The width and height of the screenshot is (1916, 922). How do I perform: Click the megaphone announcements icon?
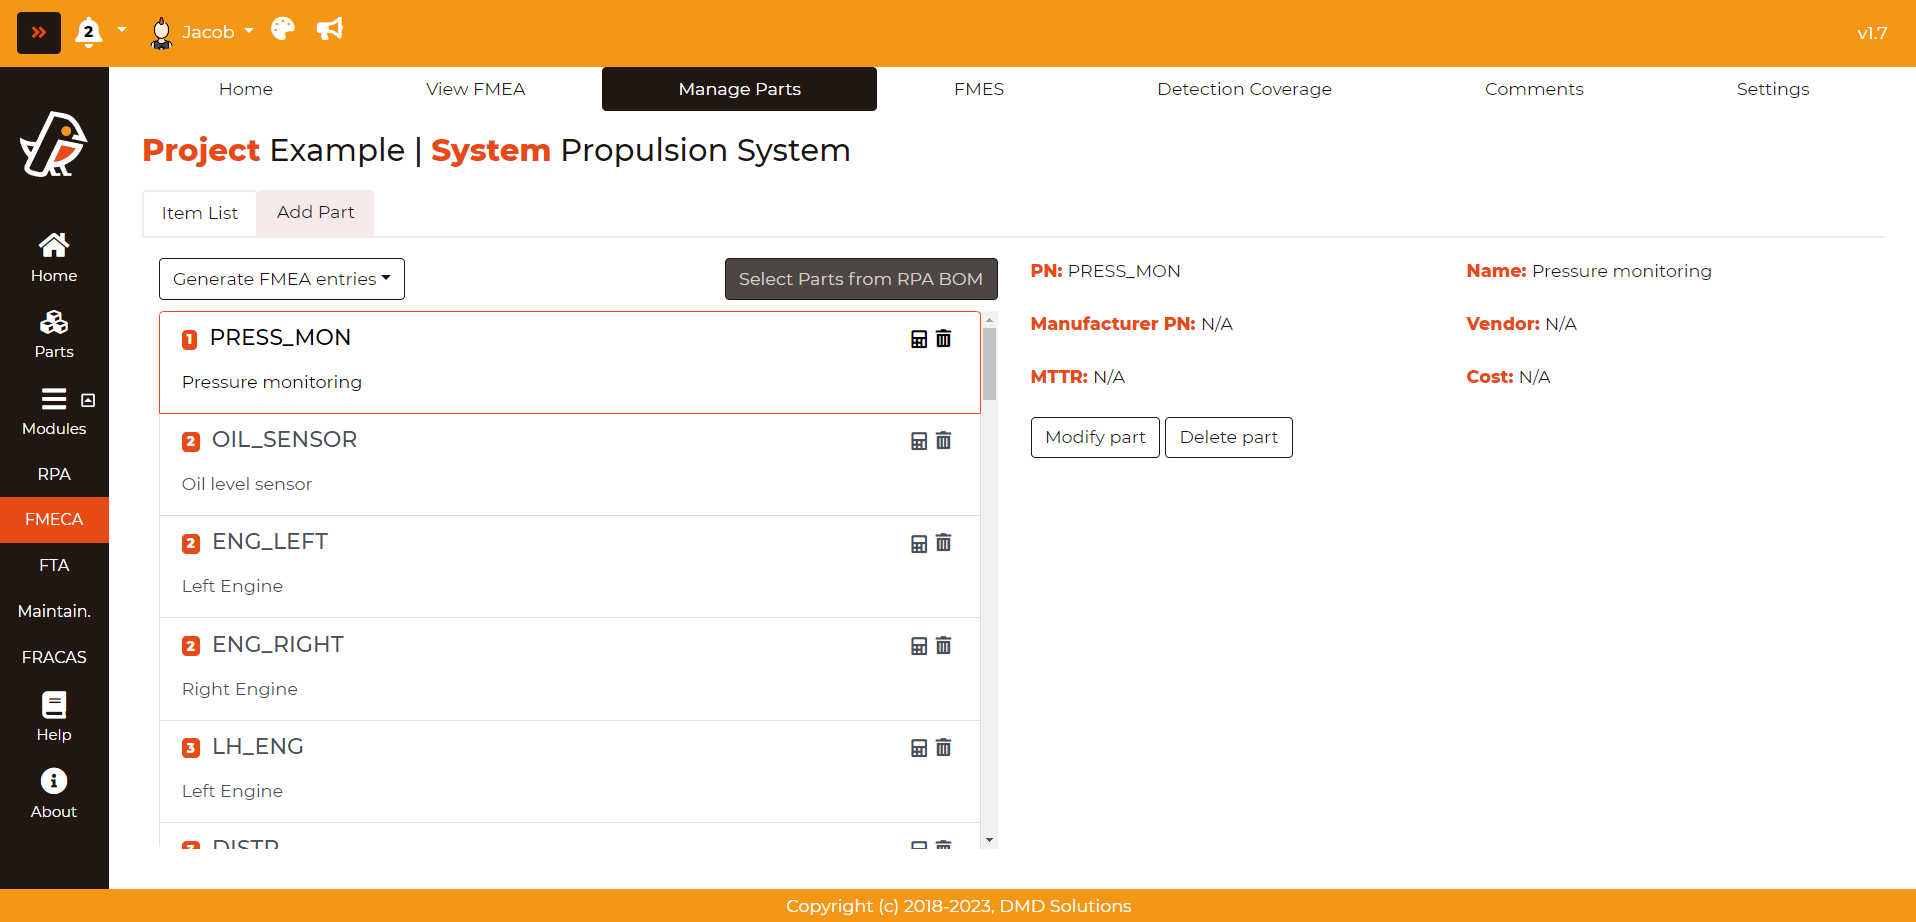329,30
